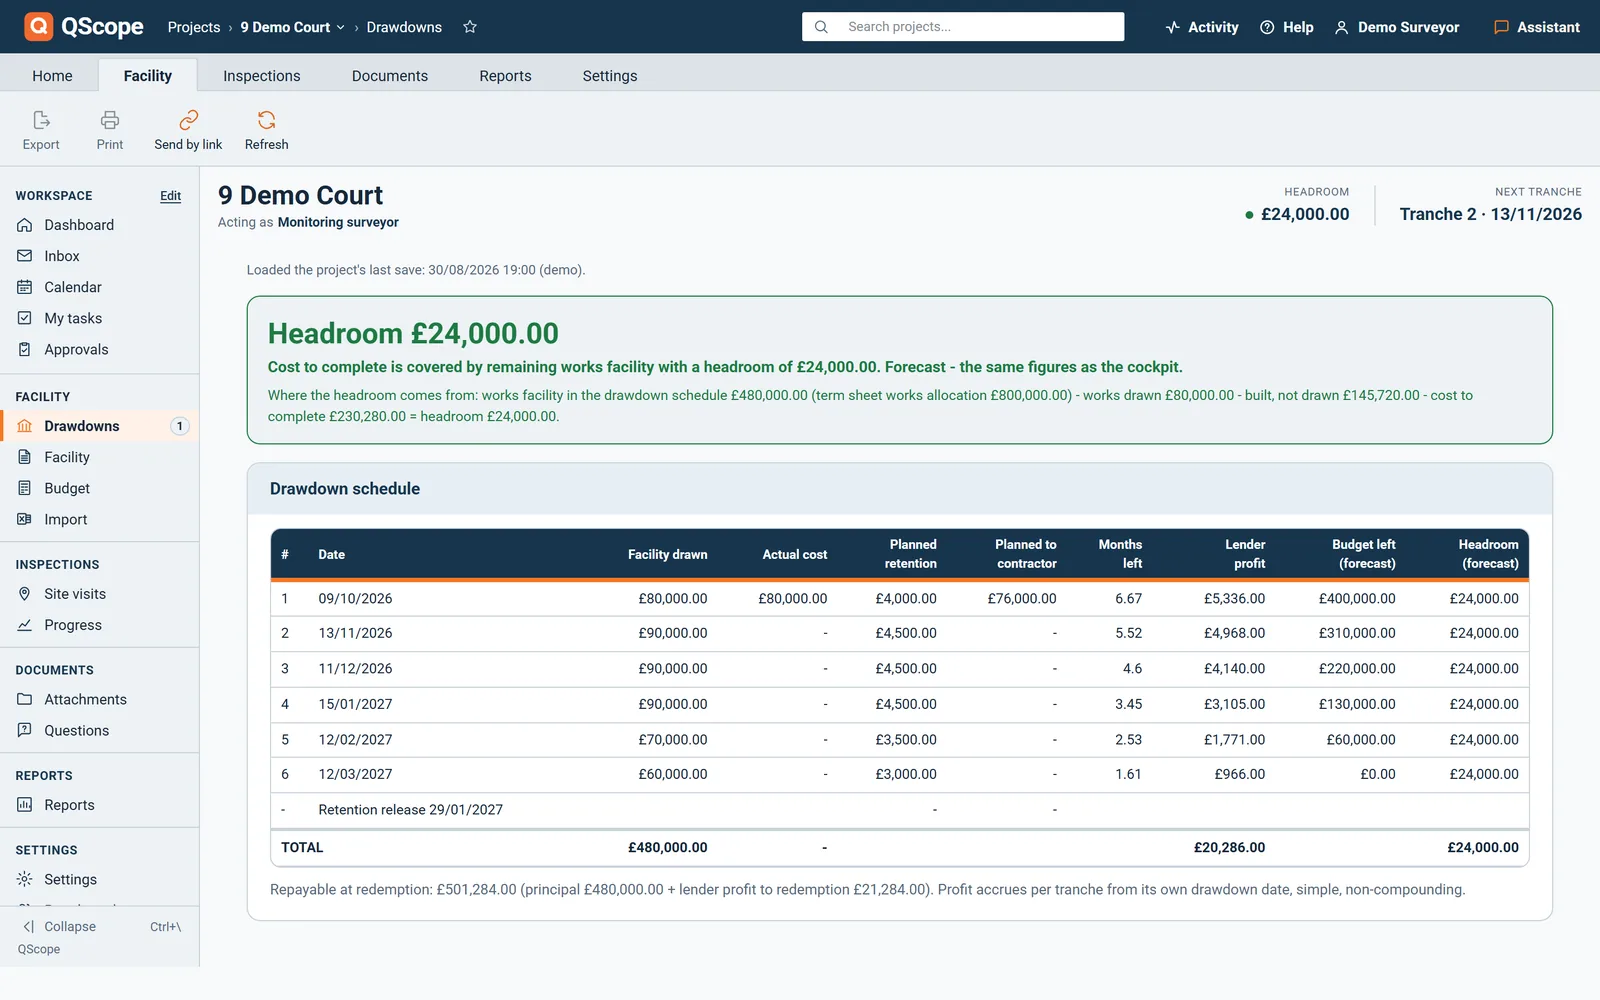Click the 15/01/2027 date in row 4
This screenshot has width=1600, height=1000.
coord(355,704)
